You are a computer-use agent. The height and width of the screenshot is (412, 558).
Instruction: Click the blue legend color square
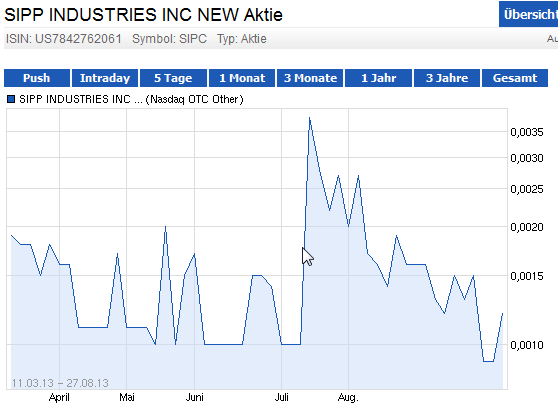[x=11, y=99]
